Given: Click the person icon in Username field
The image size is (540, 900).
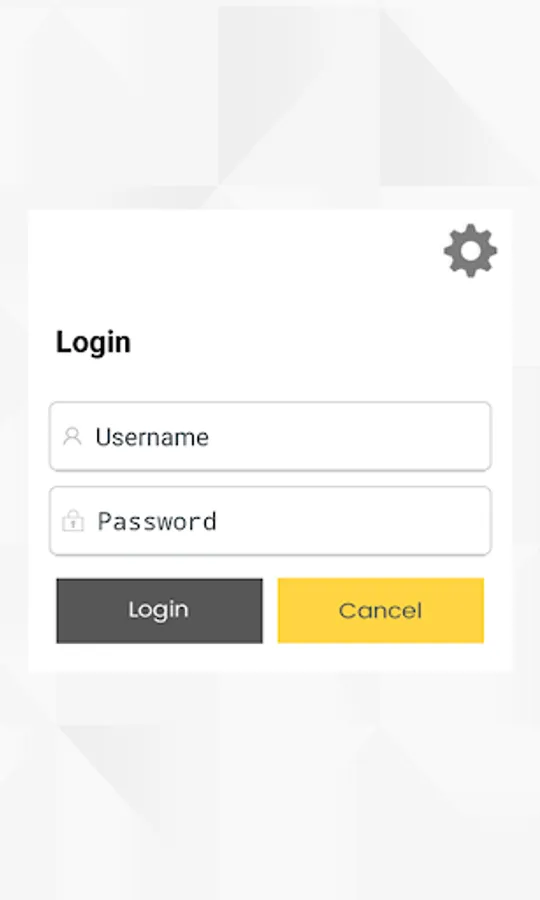Looking at the screenshot, I should (72, 436).
